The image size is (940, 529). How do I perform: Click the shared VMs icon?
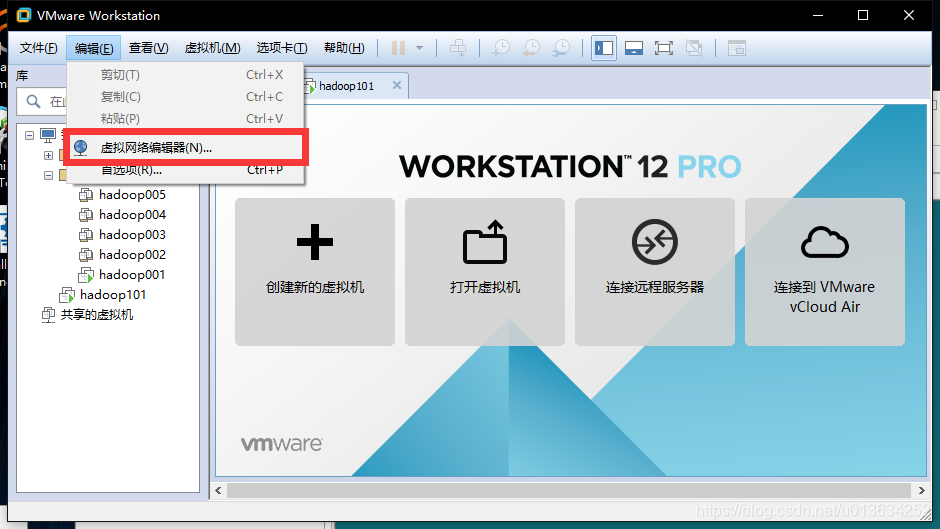tap(49, 315)
